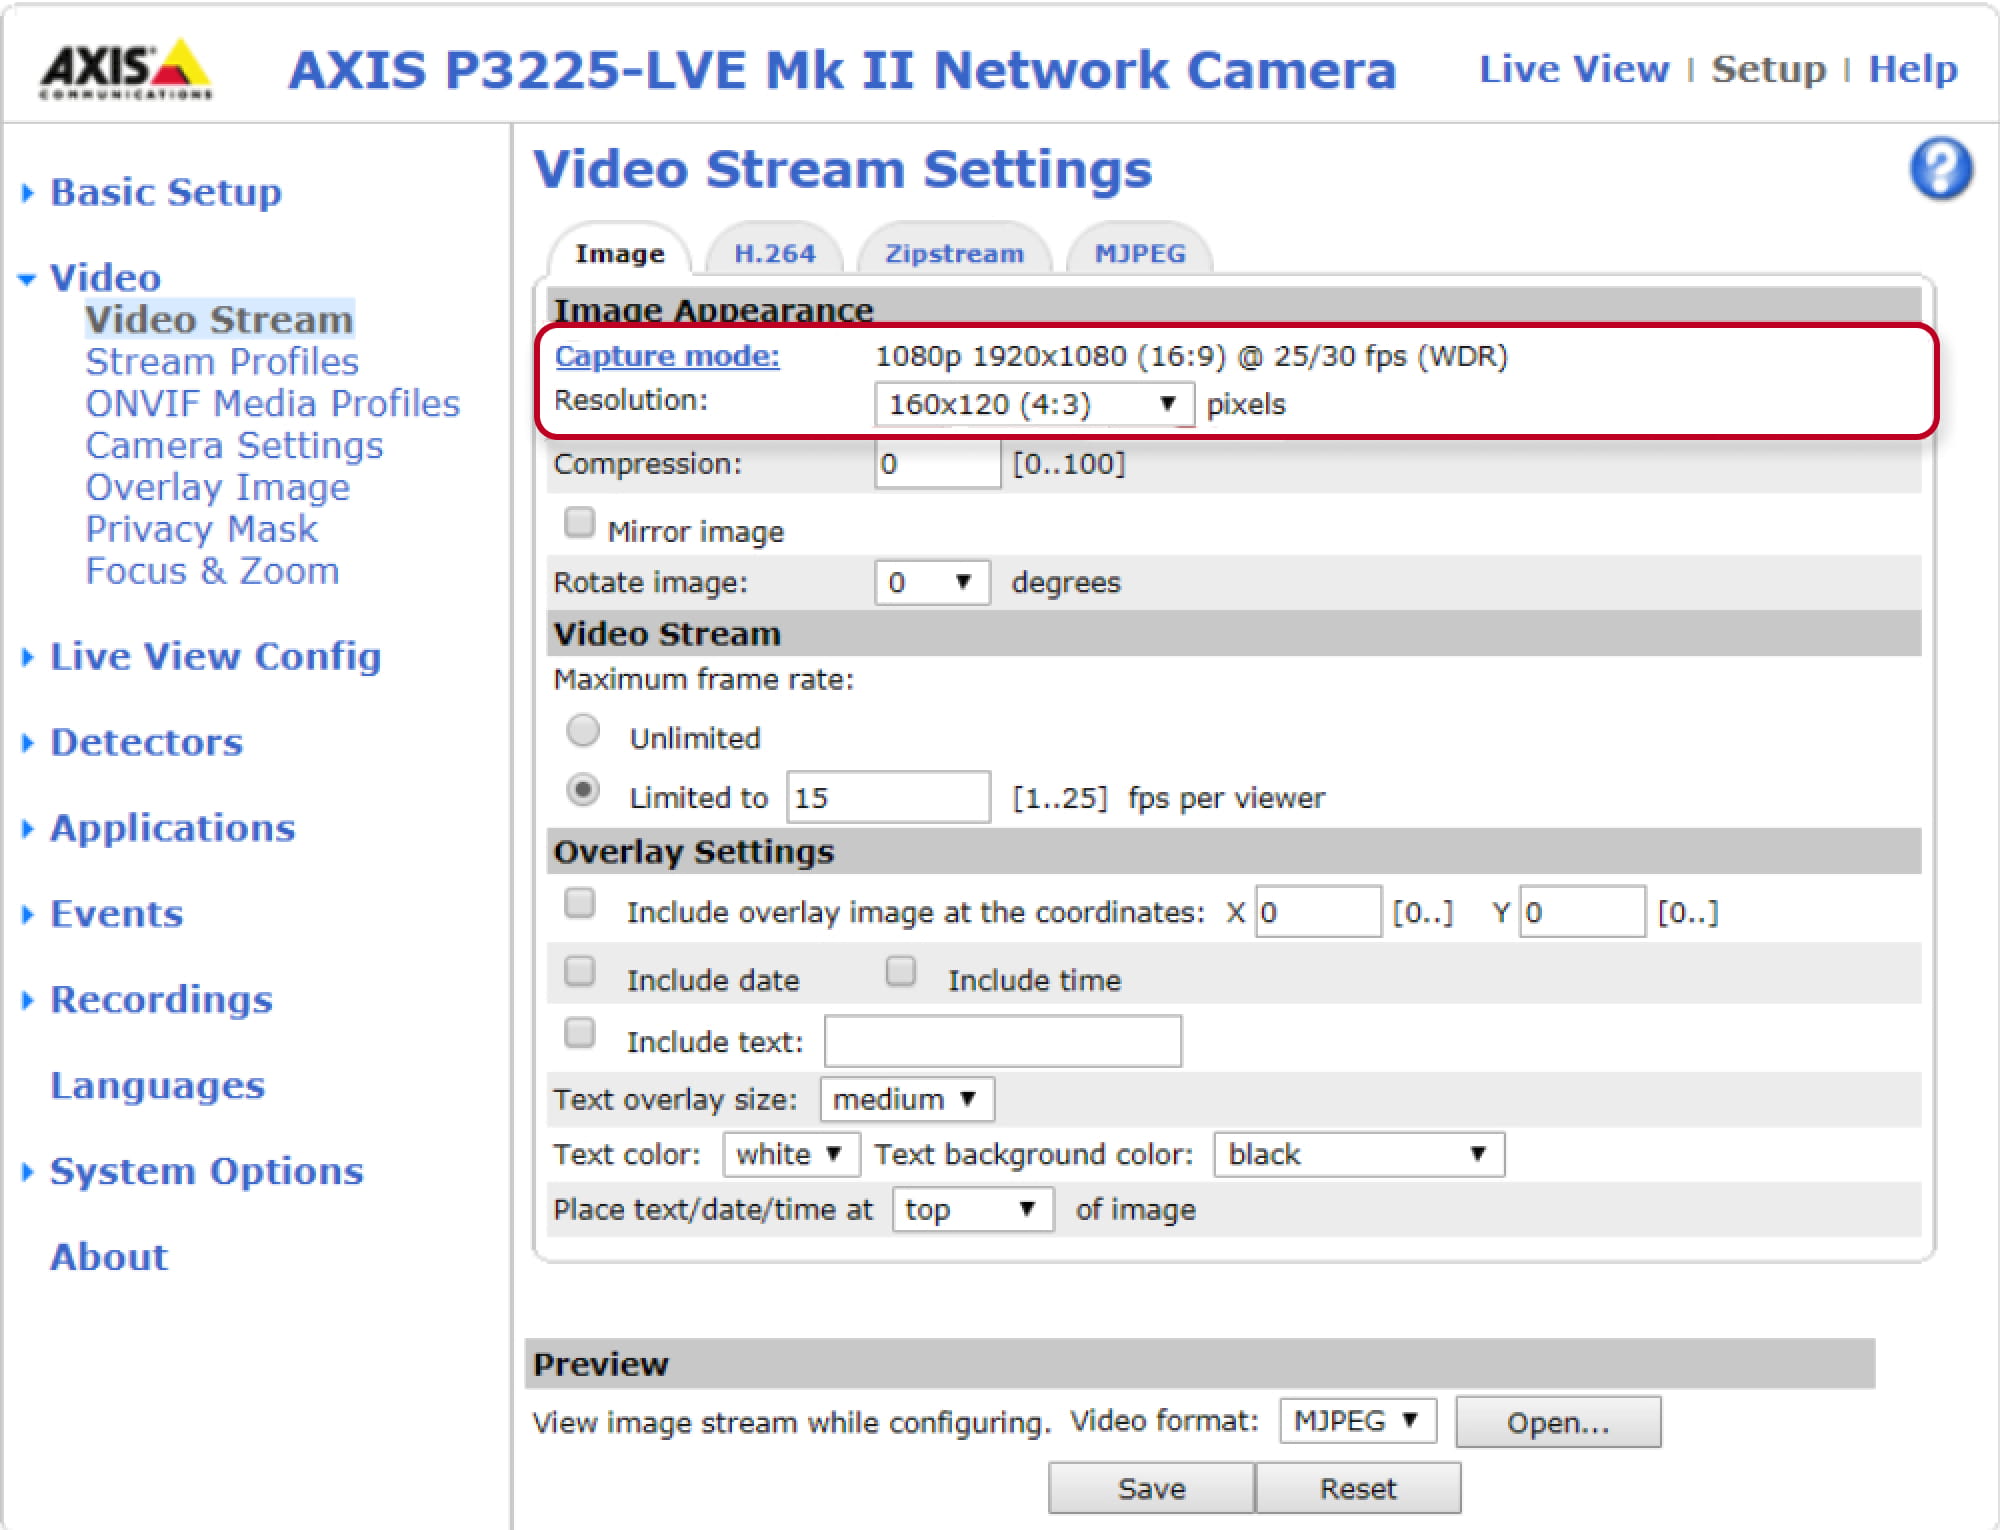Image resolution: width=2000 pixels, height=1530 pixels.
Task: Open the Video format dropdown
Action: click(x=1358, y=1420)
